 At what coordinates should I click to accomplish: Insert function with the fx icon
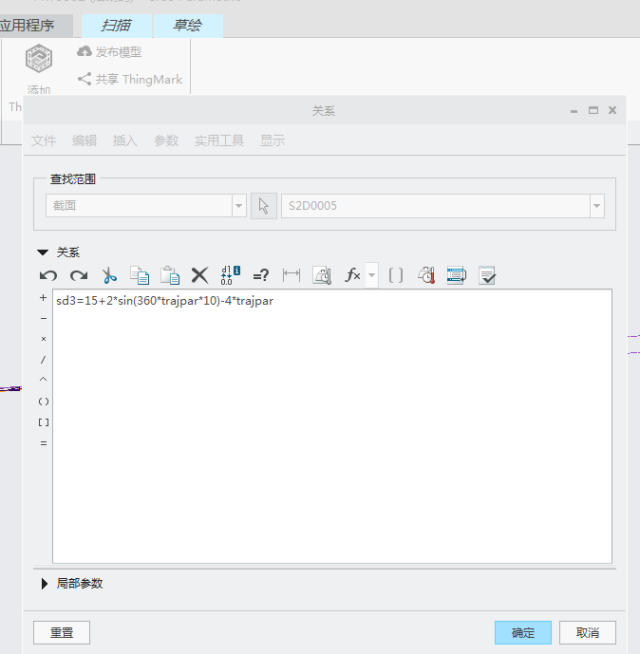[353, 275]
